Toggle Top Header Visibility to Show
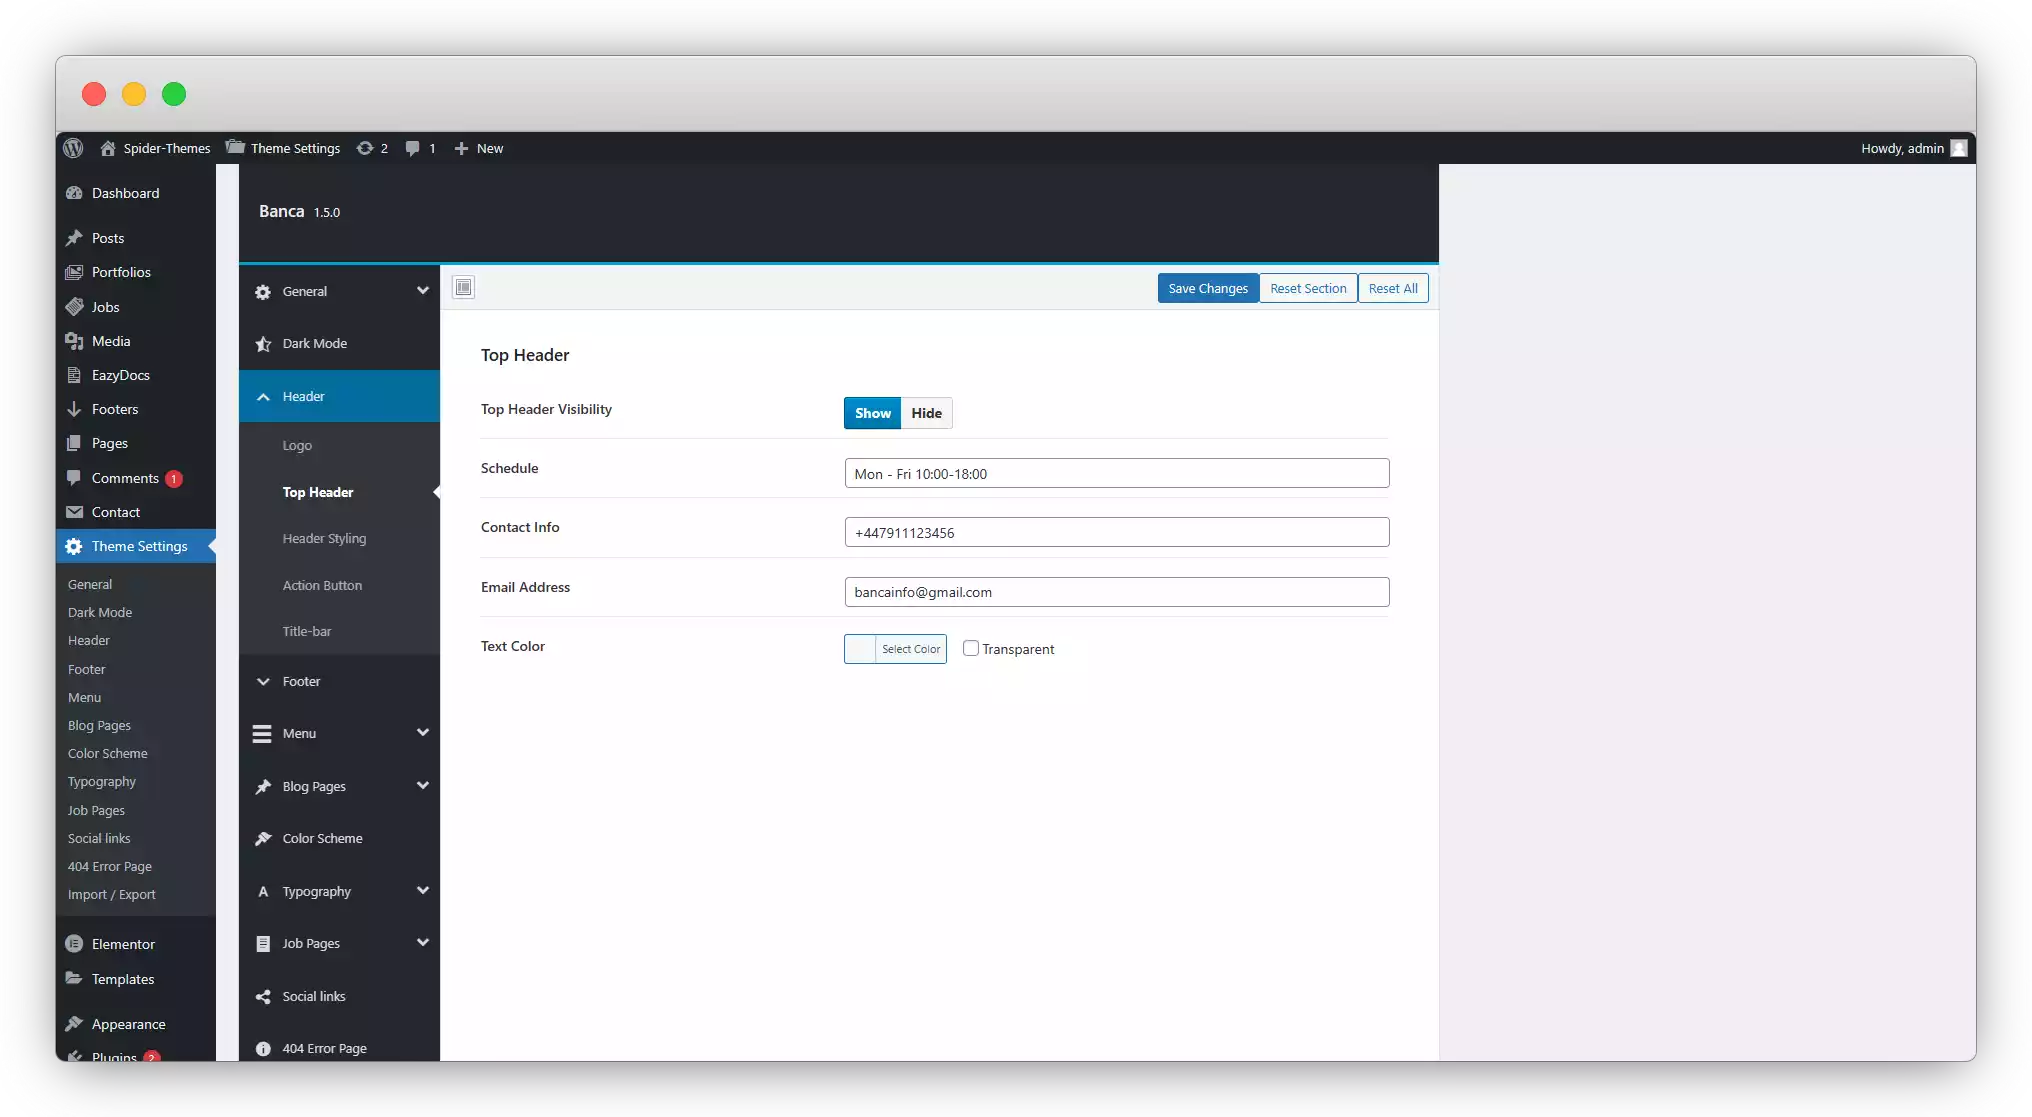Image resolution: width=2032 pixels, height=1117 pixels. (870, 411)
